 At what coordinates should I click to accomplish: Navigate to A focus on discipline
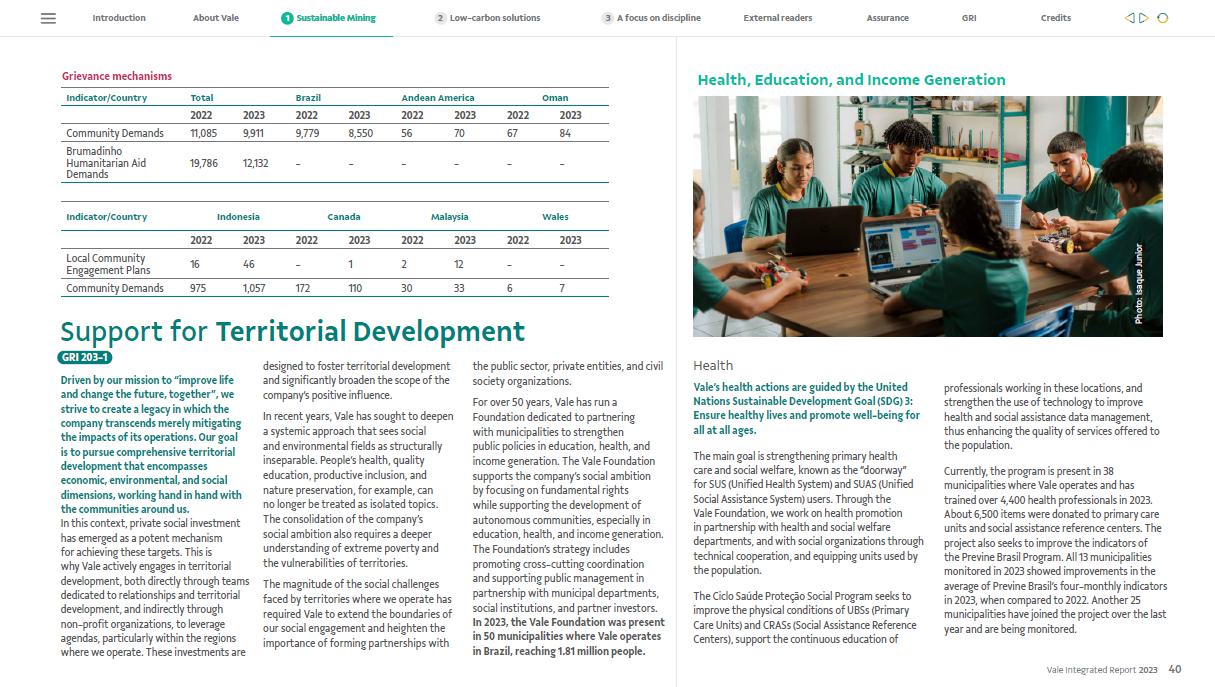point(658,18)
